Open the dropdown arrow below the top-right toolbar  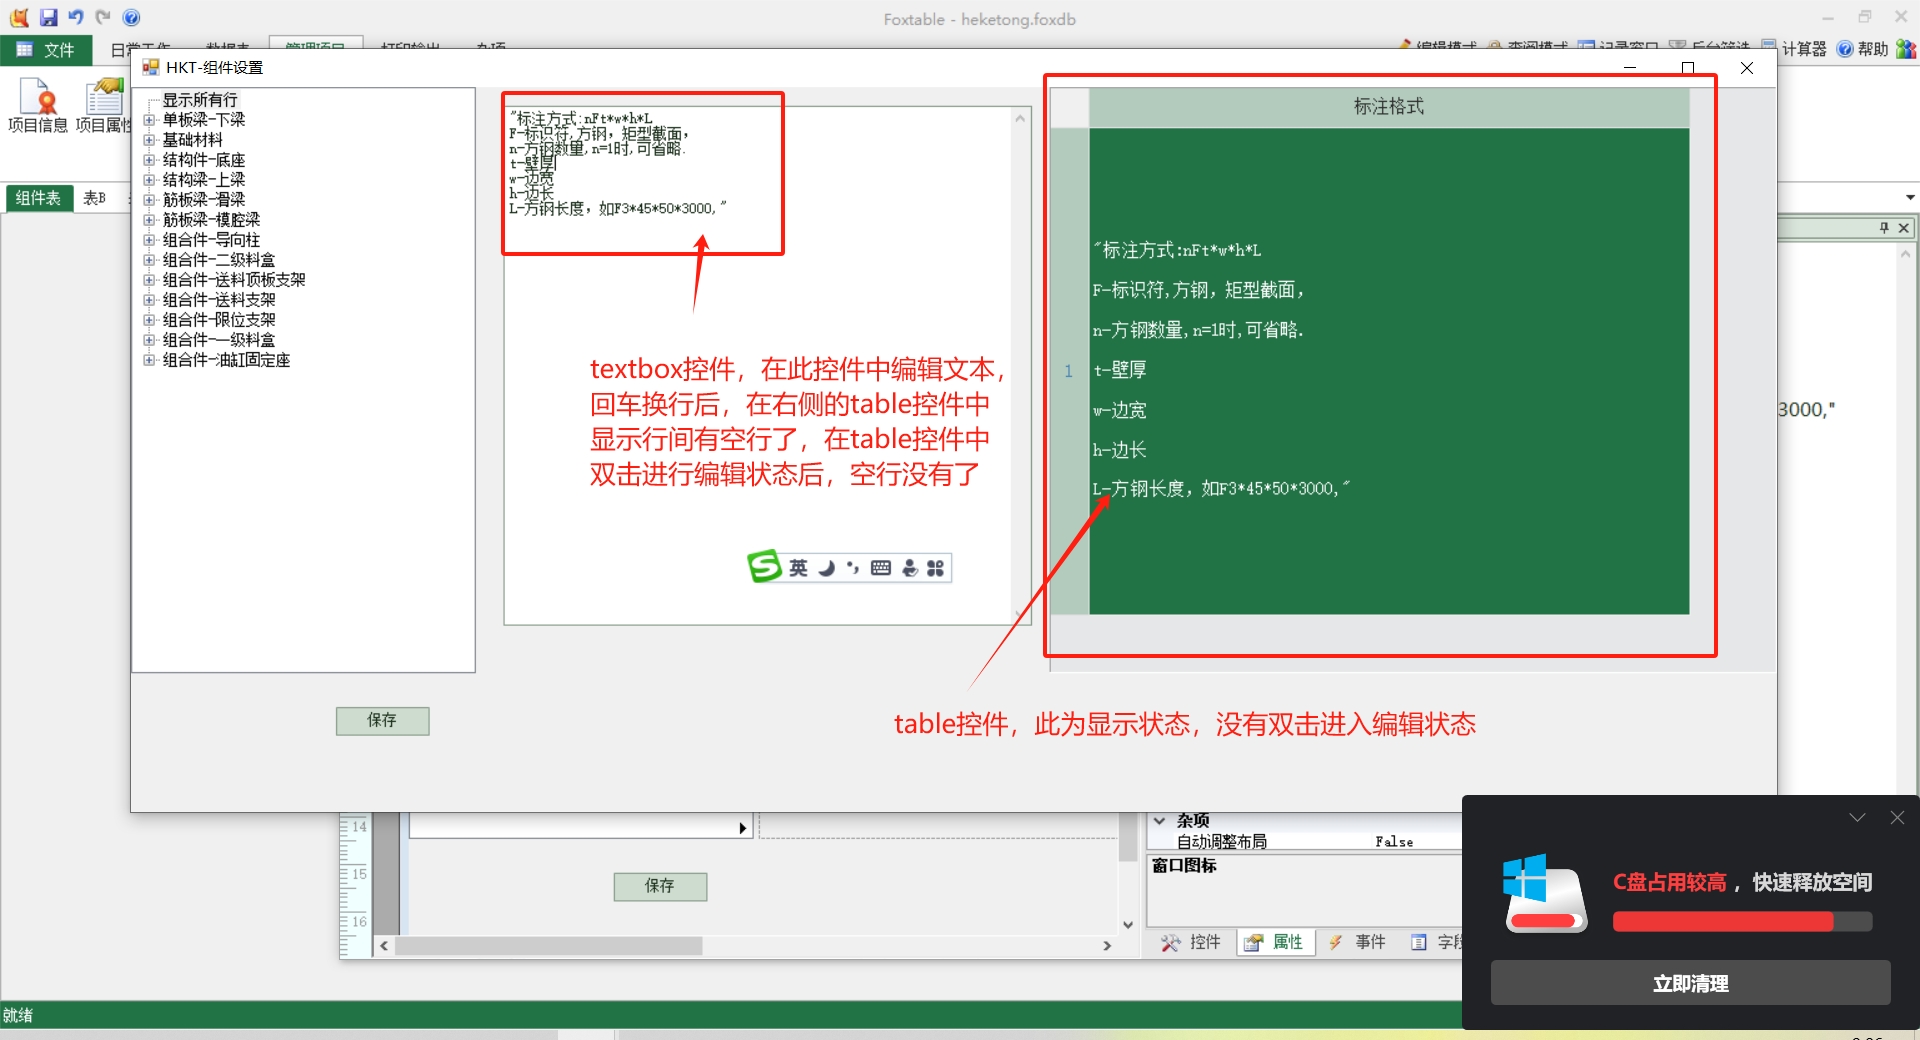(1910, 198)
